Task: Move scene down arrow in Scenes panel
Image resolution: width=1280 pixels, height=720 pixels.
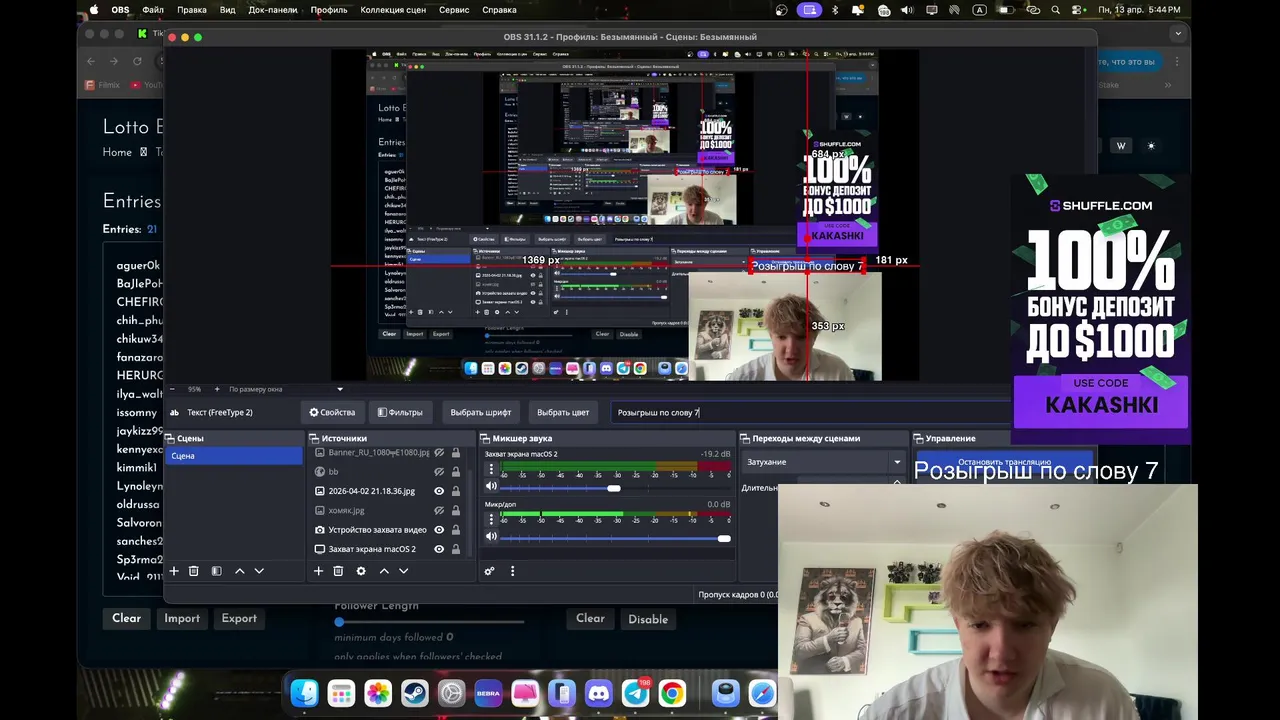Action: [x=259, y=571]
